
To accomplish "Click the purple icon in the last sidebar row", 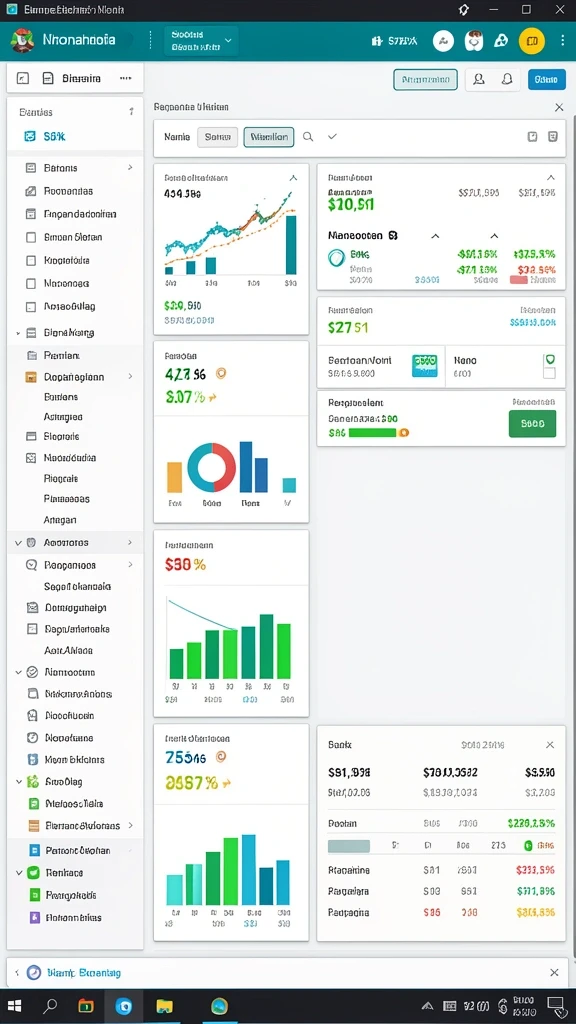I will click(x=35, y=917).
